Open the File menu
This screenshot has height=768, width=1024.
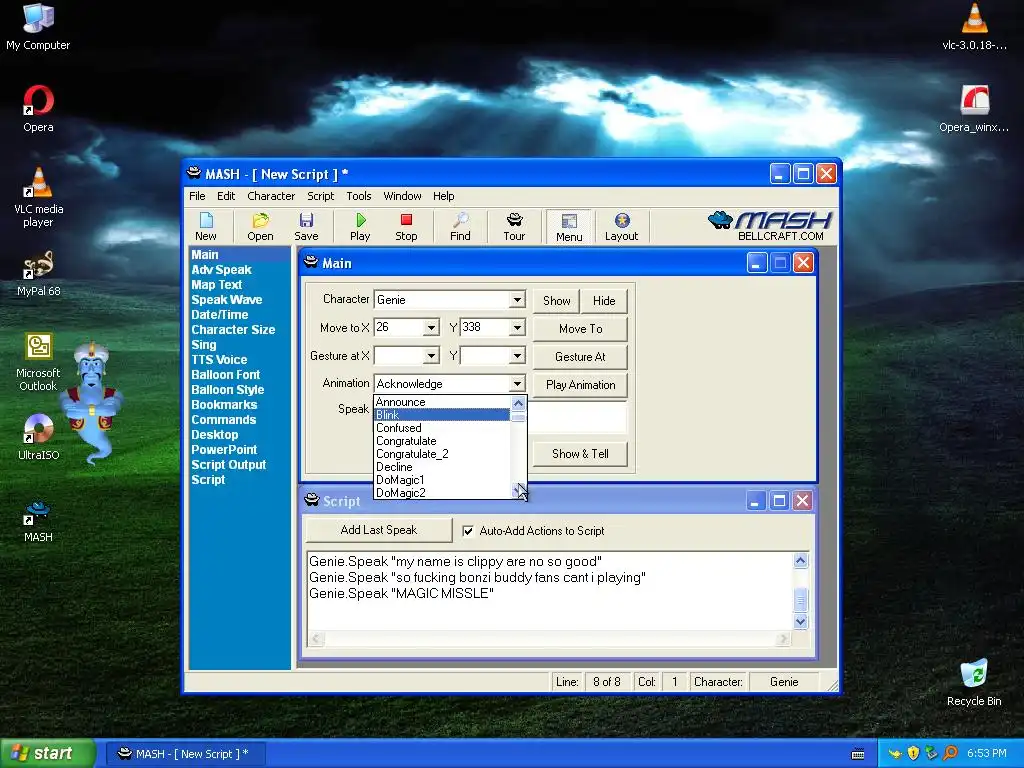pyautogui.click(x=197, y=196)
